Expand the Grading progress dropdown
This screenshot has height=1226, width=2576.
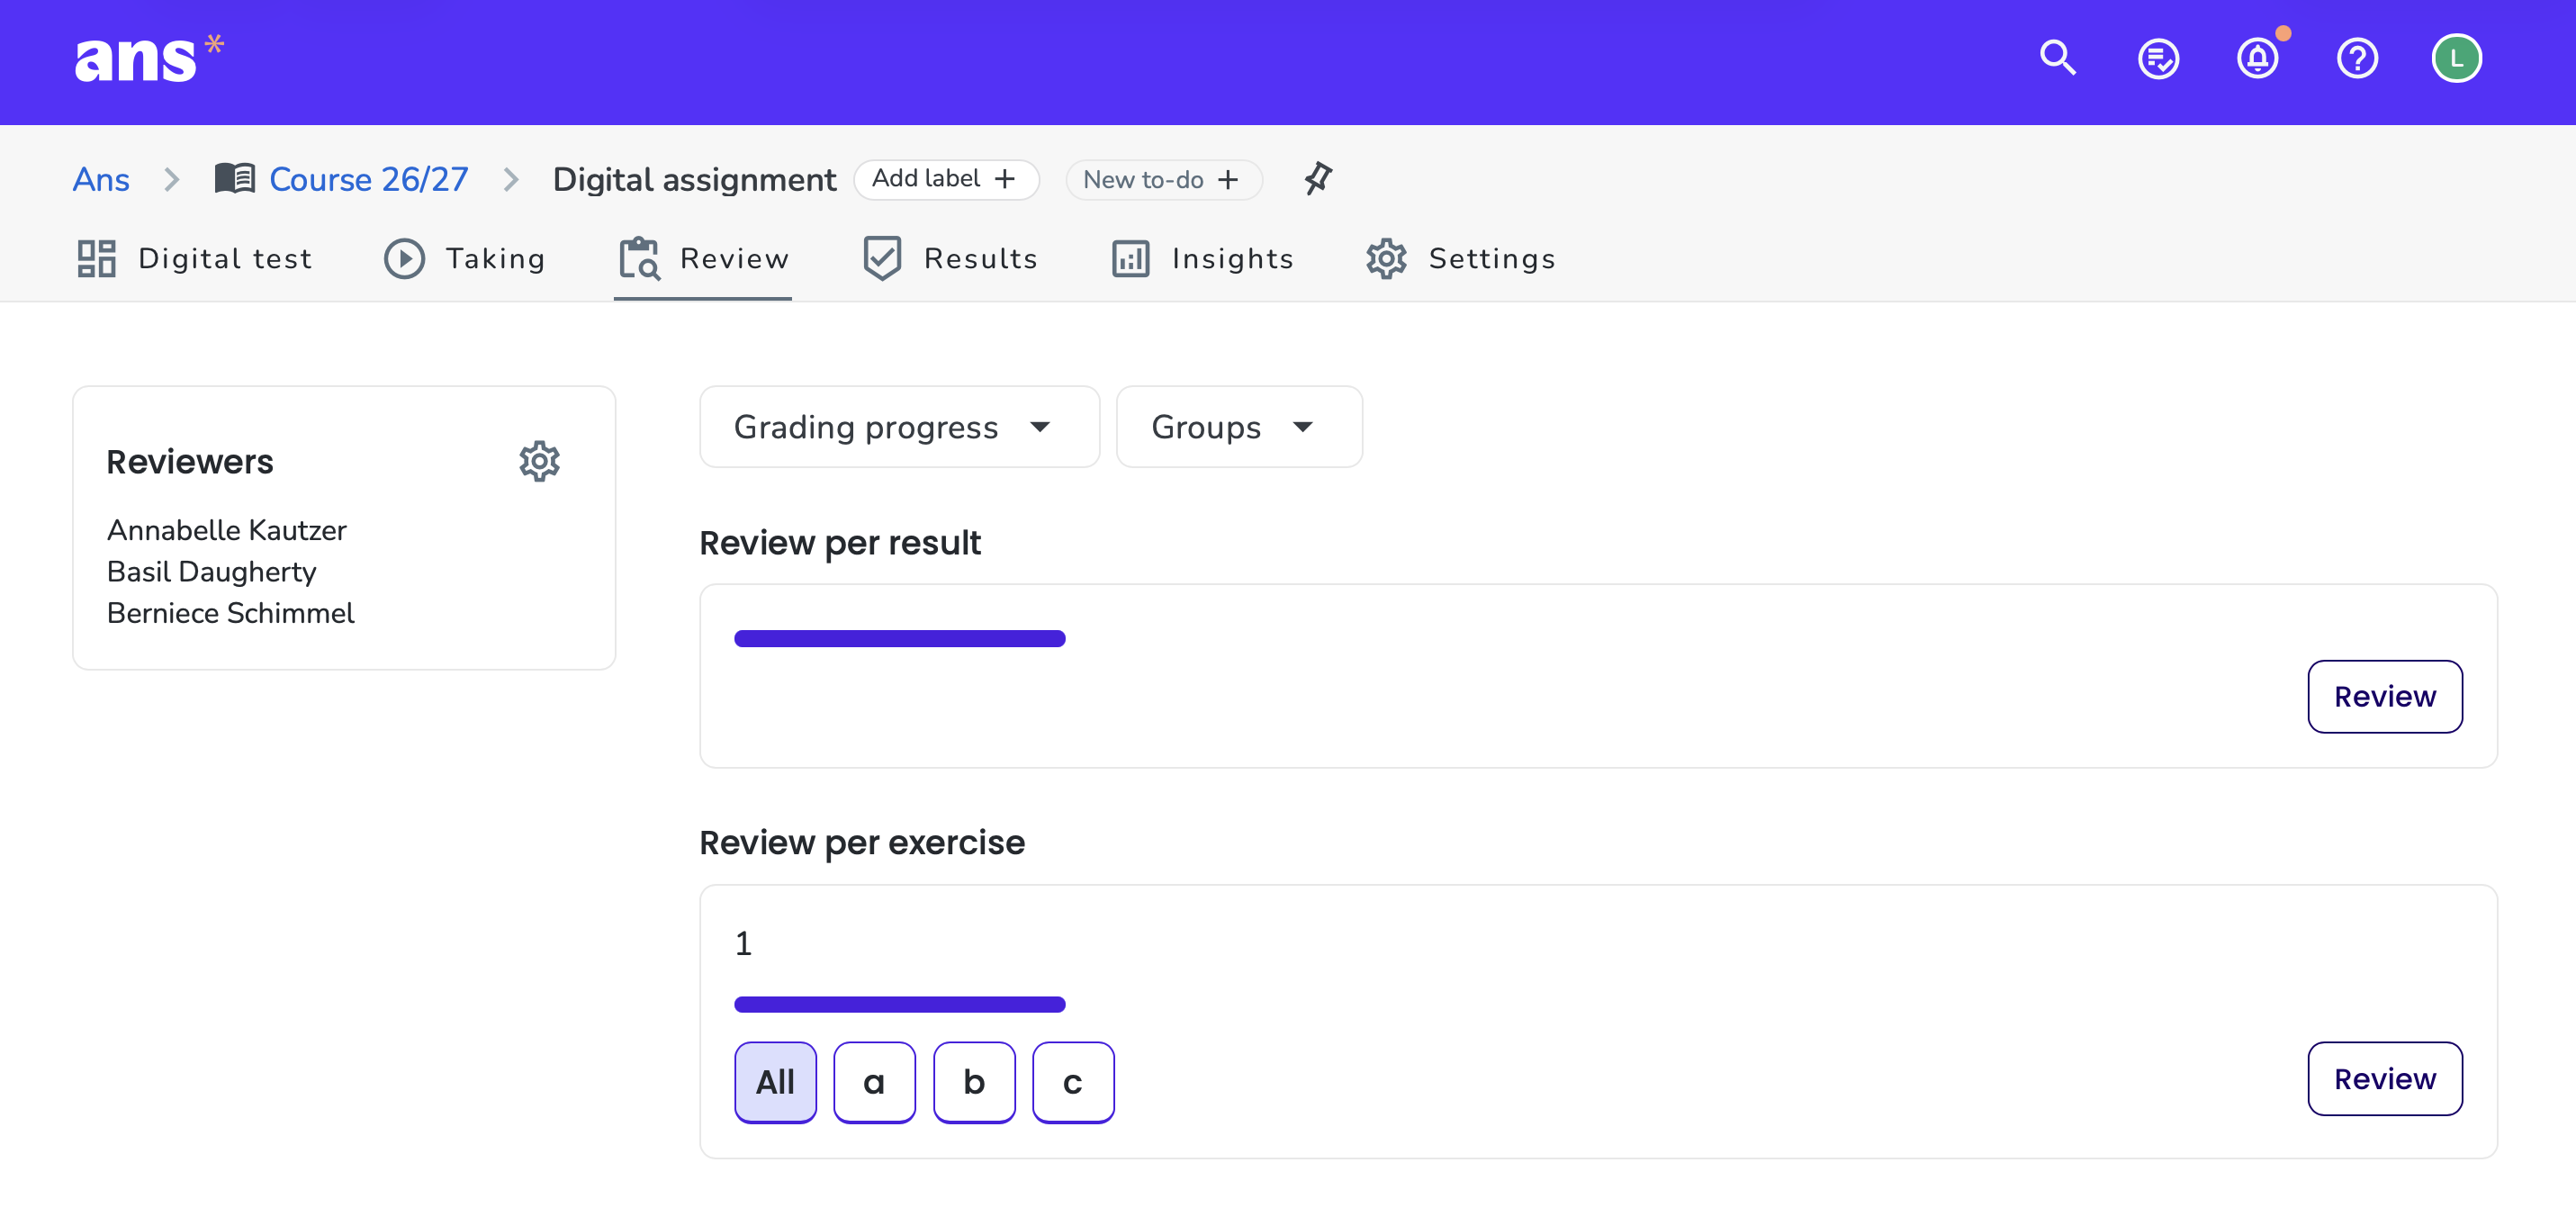point(899,427)
